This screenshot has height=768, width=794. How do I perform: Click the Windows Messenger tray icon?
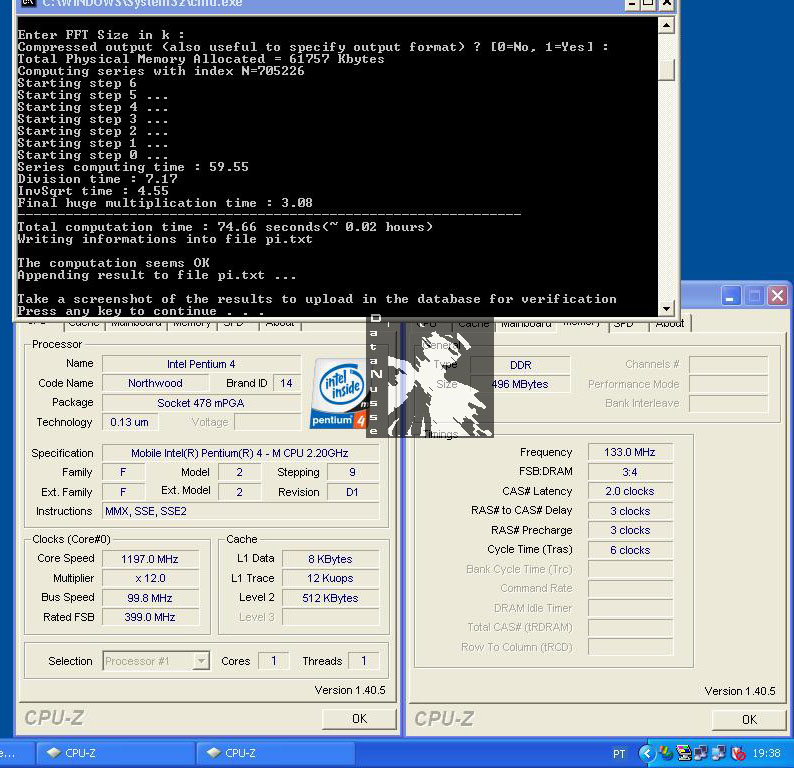click(x=666, y=753)
